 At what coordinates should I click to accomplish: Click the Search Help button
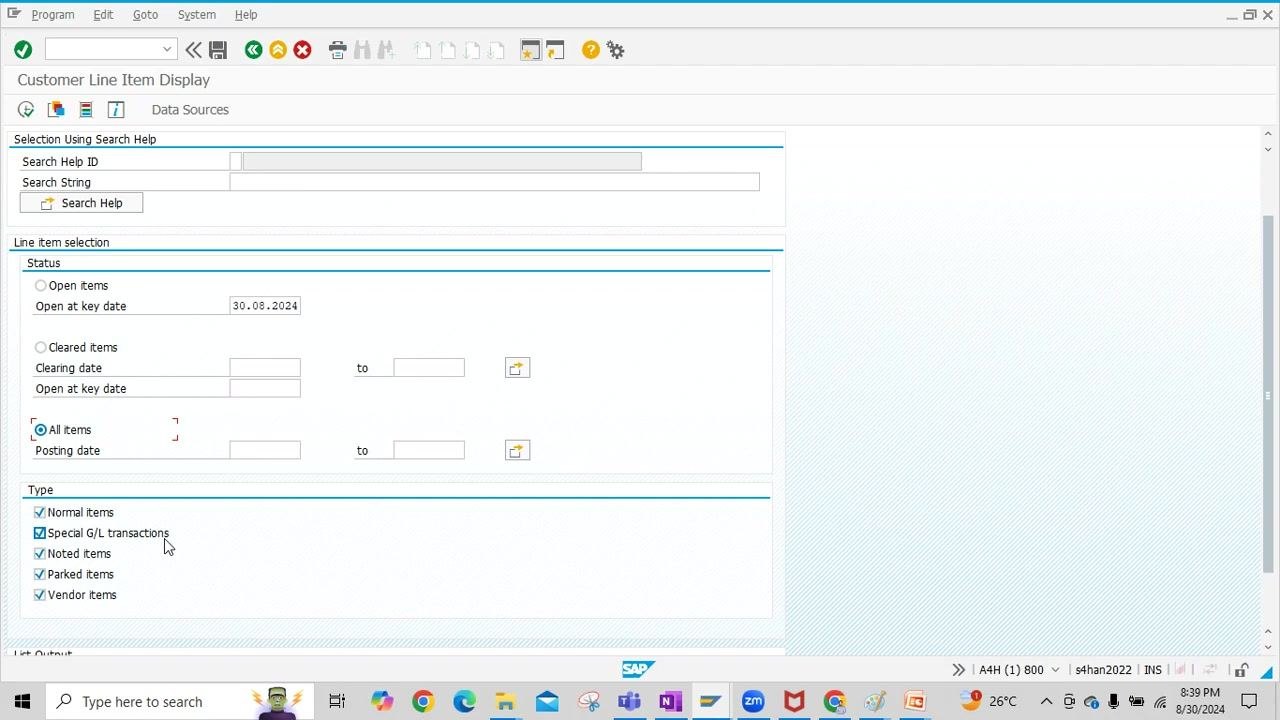point(81,203)
